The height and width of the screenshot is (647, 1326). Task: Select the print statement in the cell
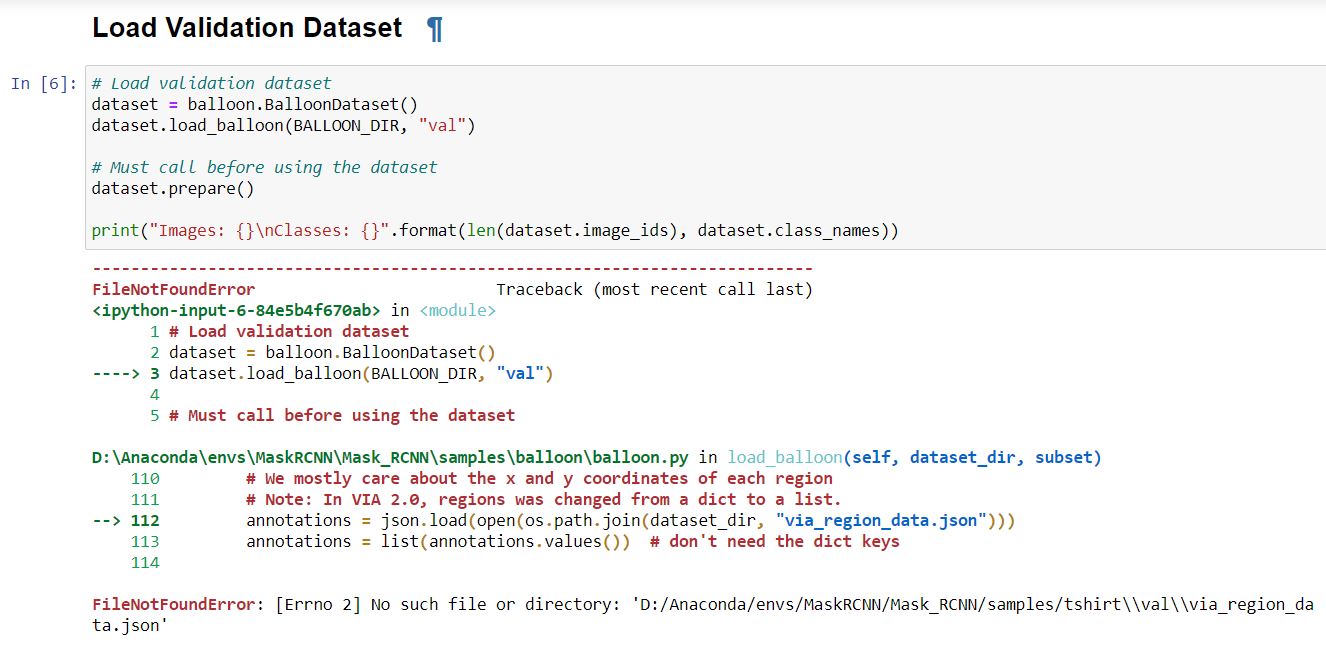(495, 230)
